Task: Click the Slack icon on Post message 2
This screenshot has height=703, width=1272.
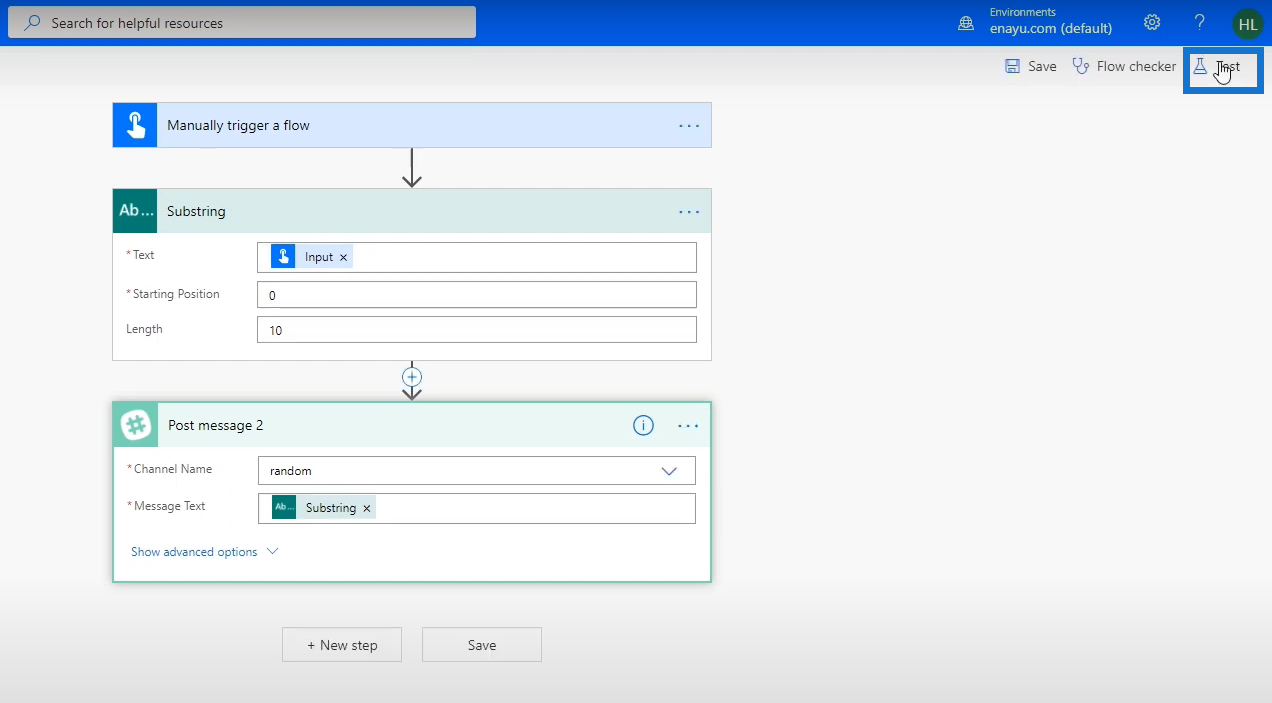Action: click(136, 425)
